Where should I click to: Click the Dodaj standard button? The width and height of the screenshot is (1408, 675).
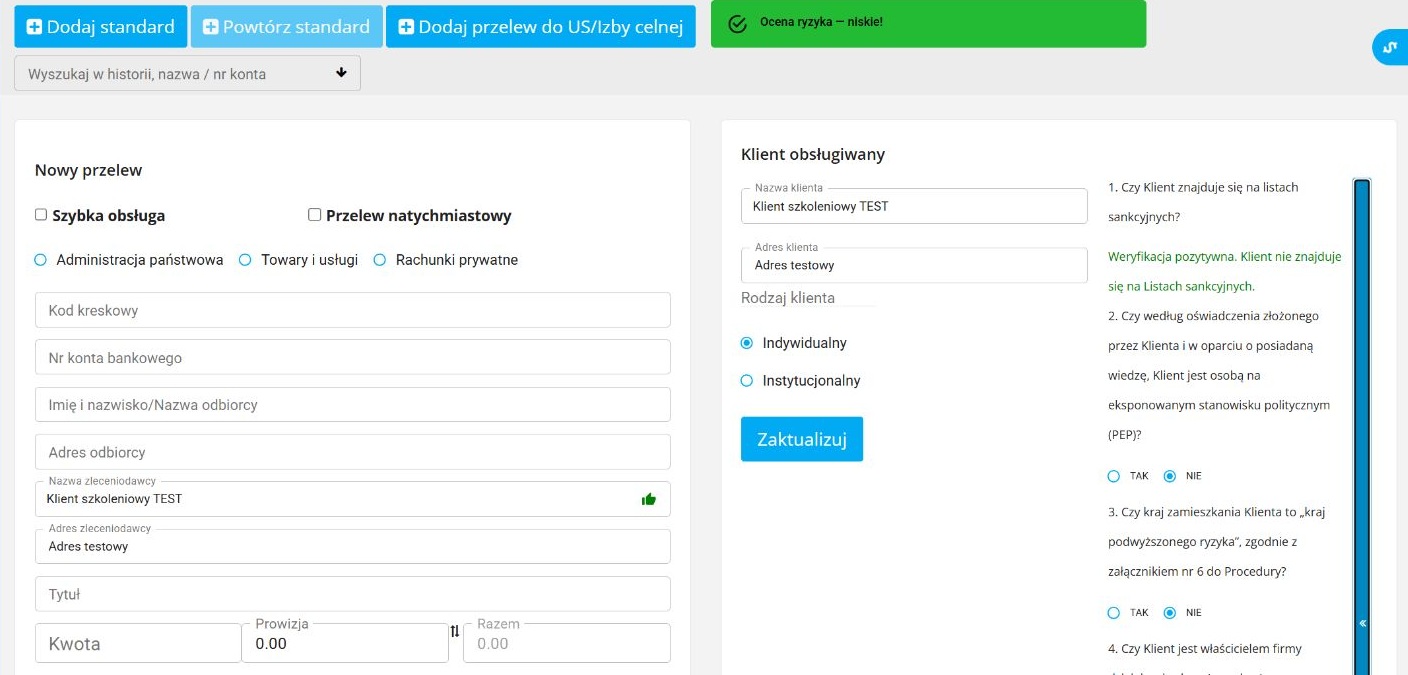click(x=100, y=27)
